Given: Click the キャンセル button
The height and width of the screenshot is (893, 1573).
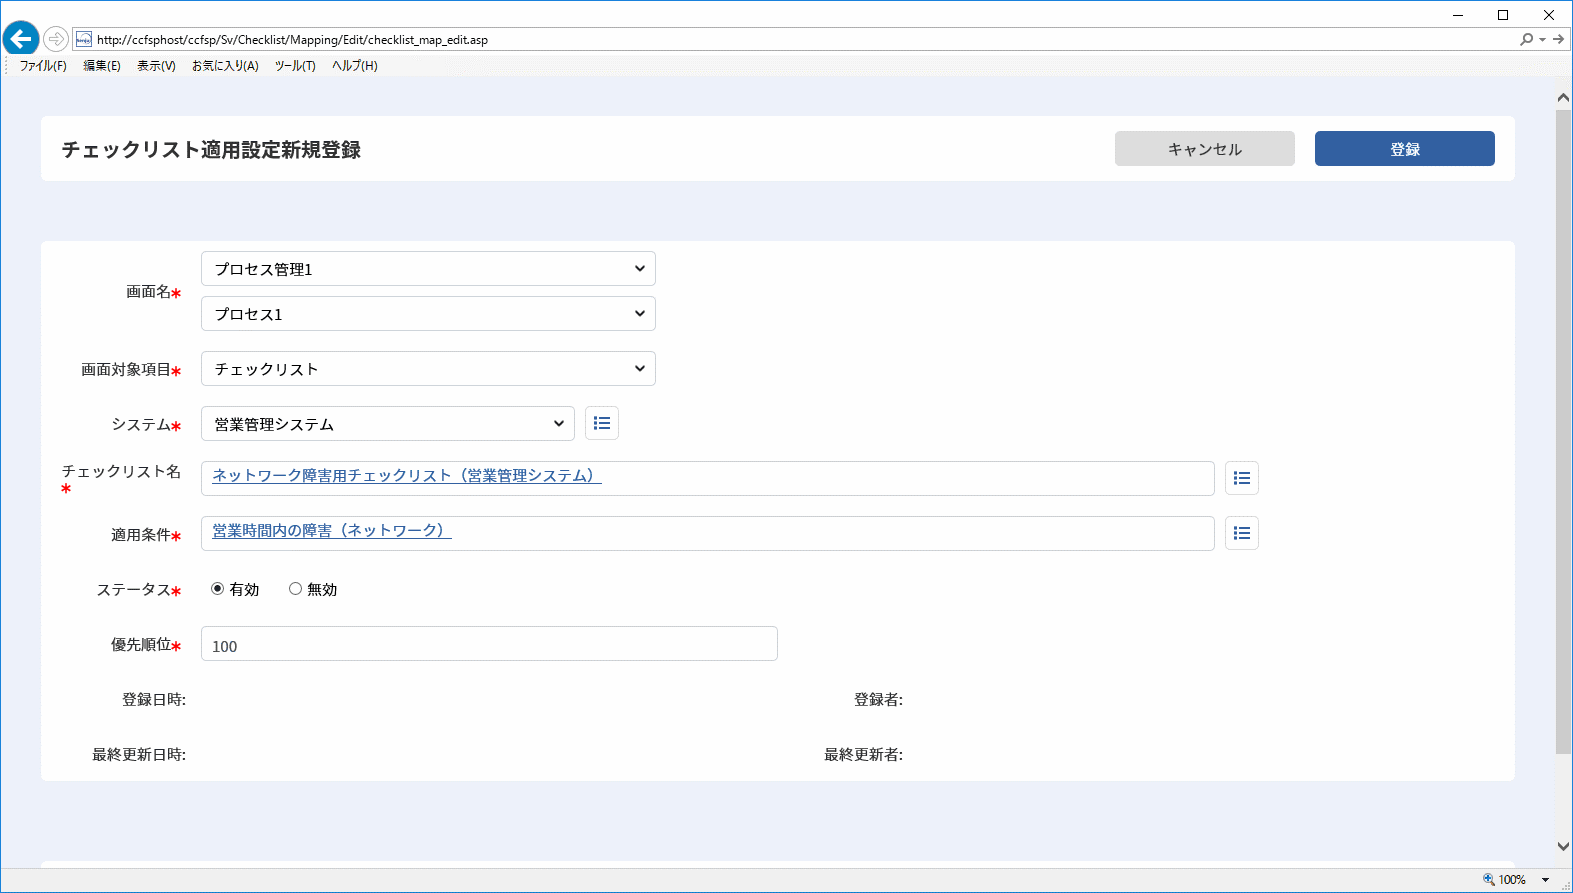Looking at the screenshot, I should point(1205,149).
